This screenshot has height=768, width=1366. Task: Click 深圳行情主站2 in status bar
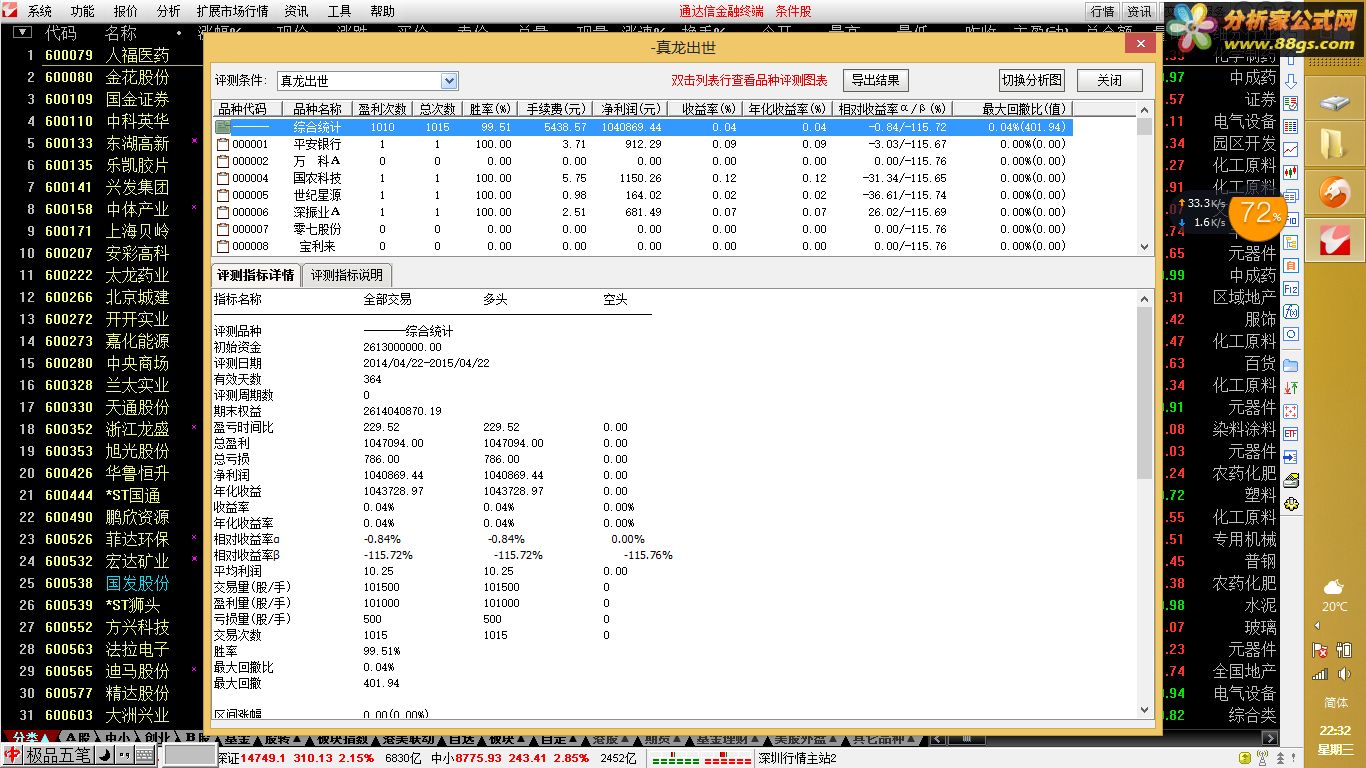point(797,758)
